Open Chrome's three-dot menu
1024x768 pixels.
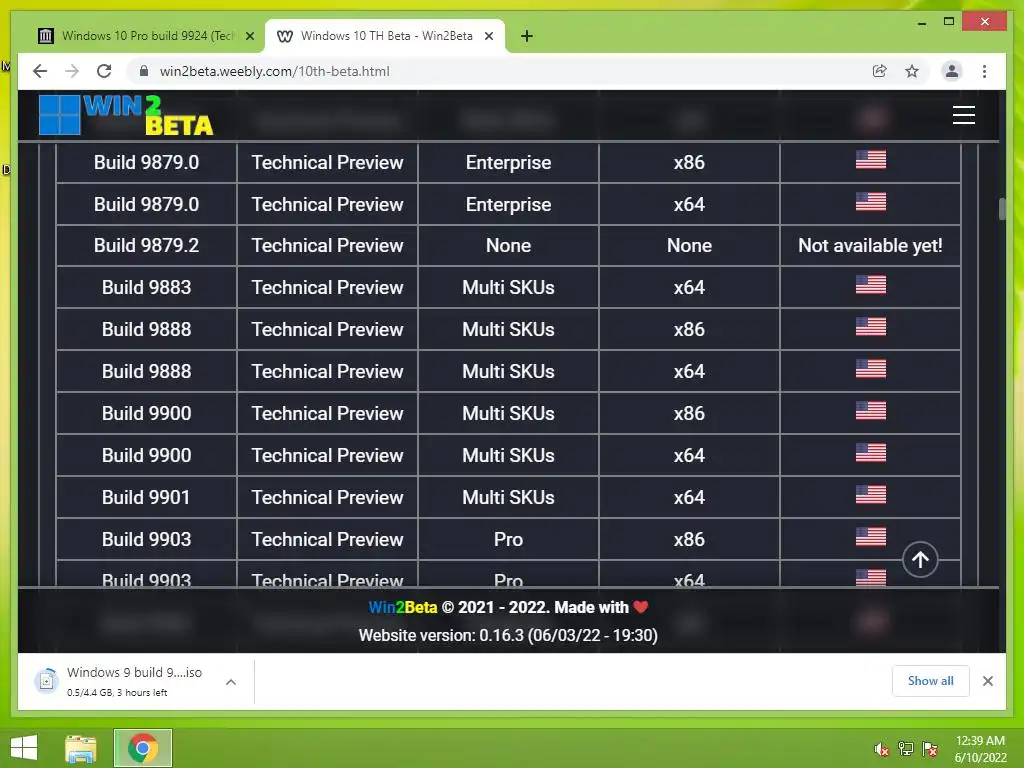coord(984,71)
